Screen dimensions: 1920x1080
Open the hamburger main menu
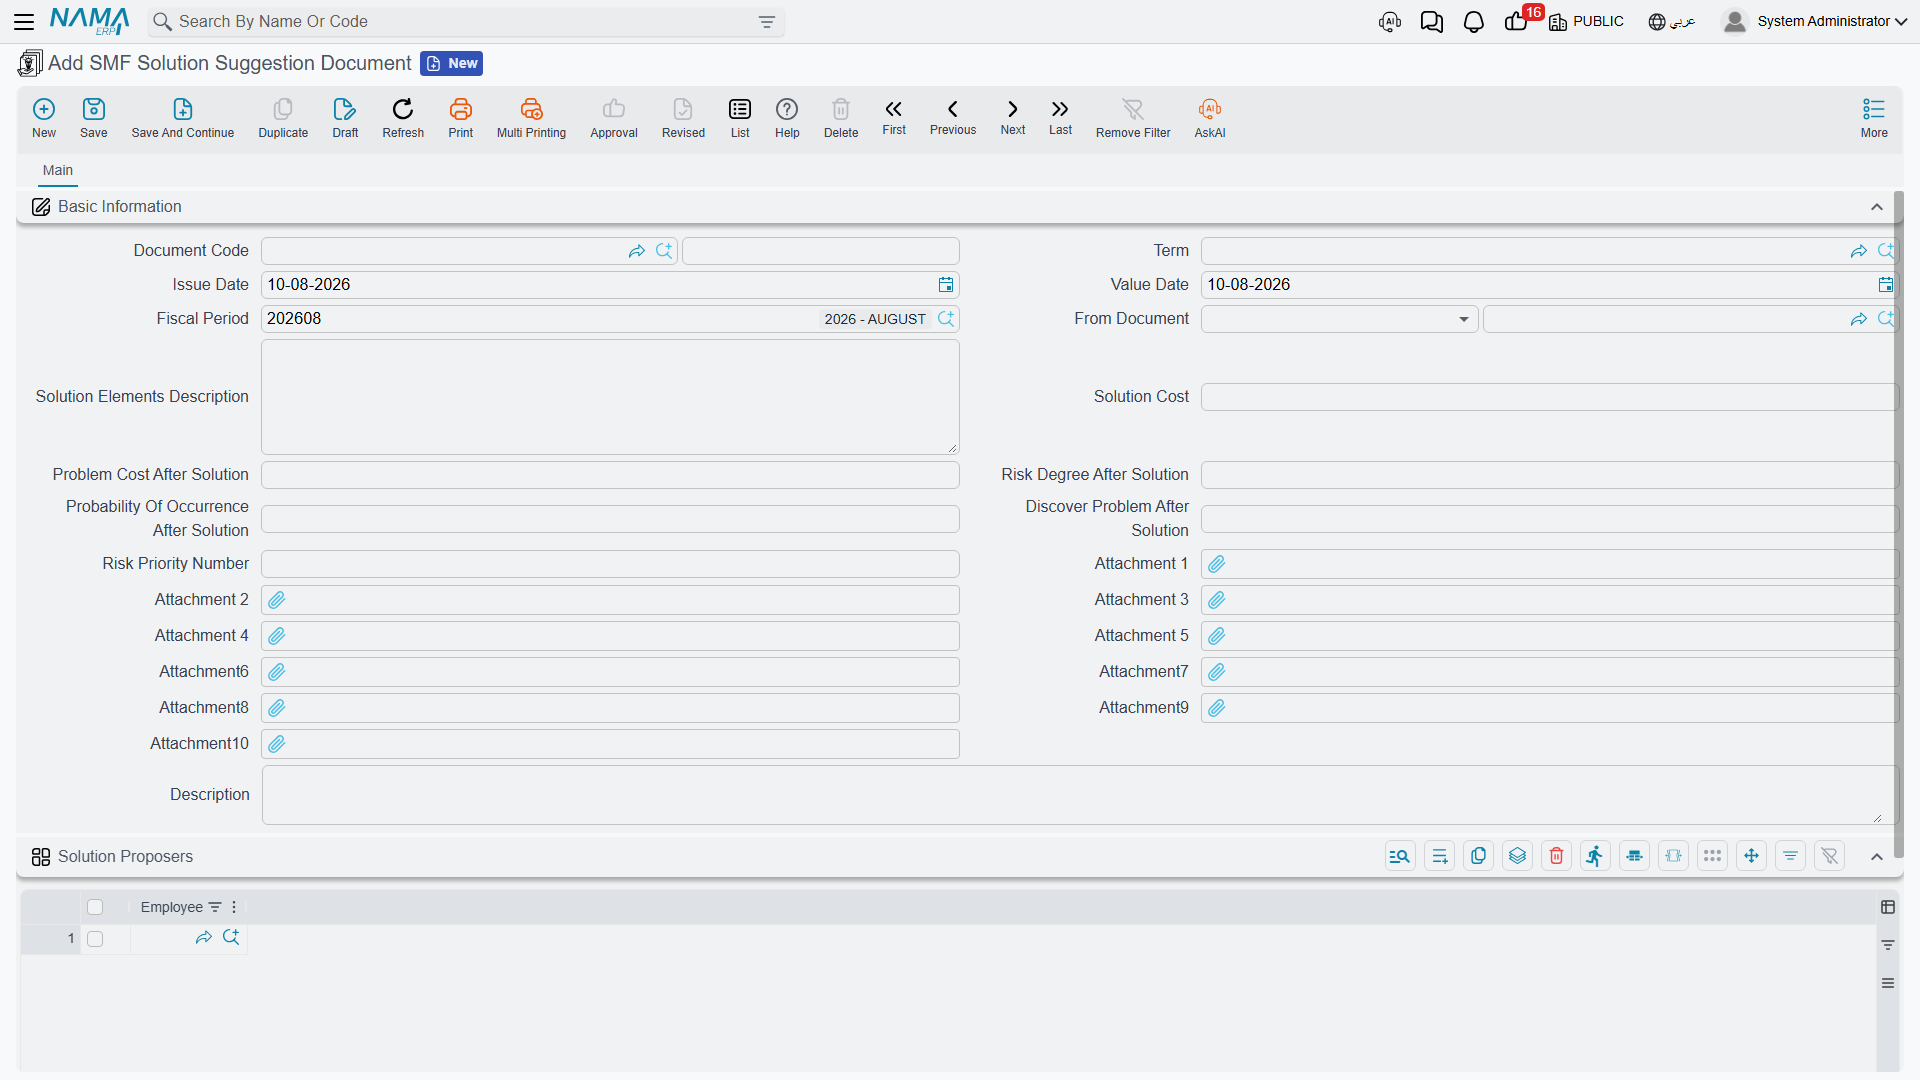24,21
